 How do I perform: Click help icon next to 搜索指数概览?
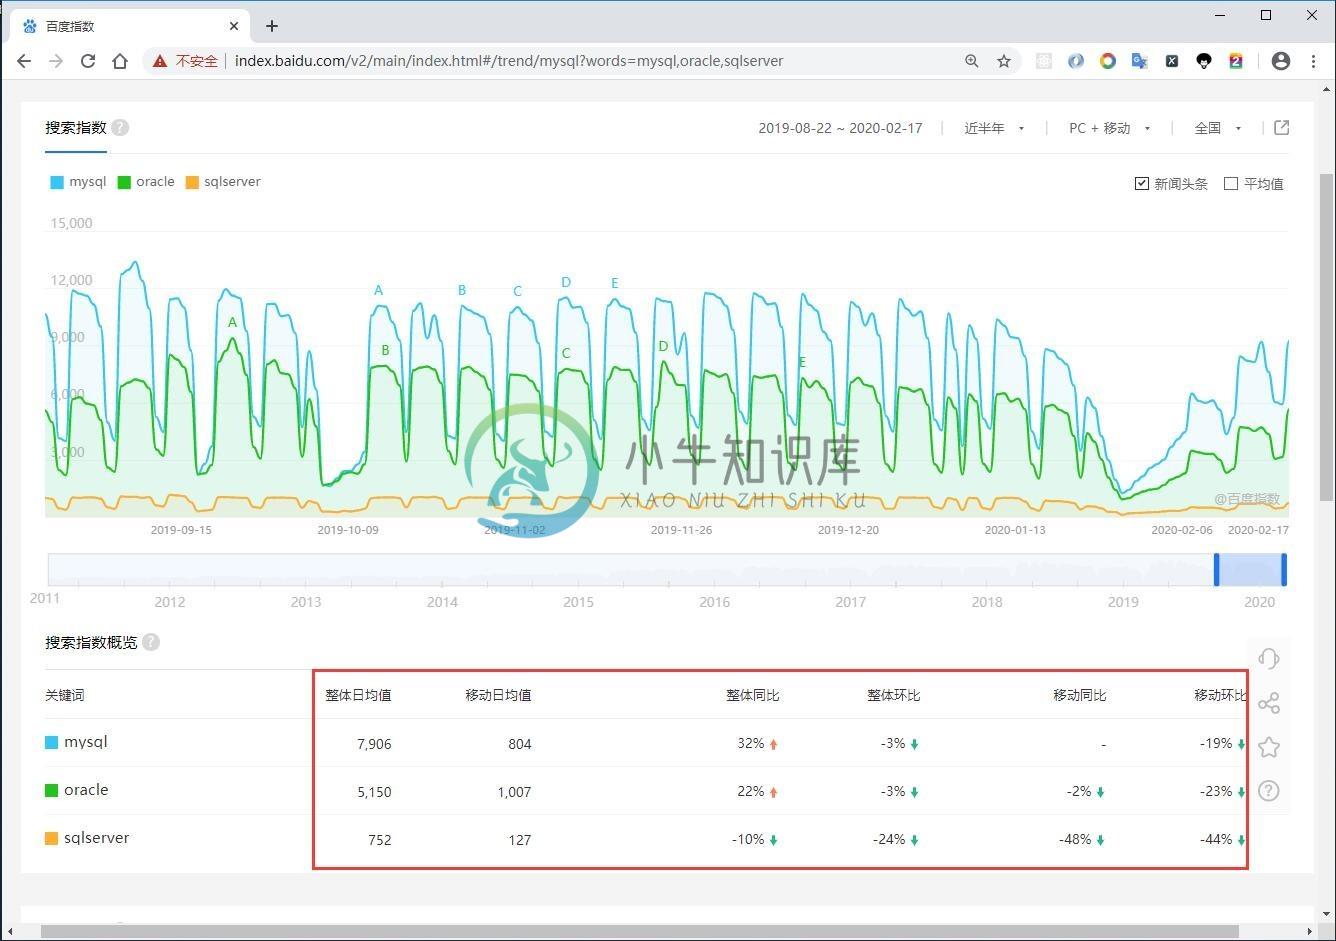[151, 642]
